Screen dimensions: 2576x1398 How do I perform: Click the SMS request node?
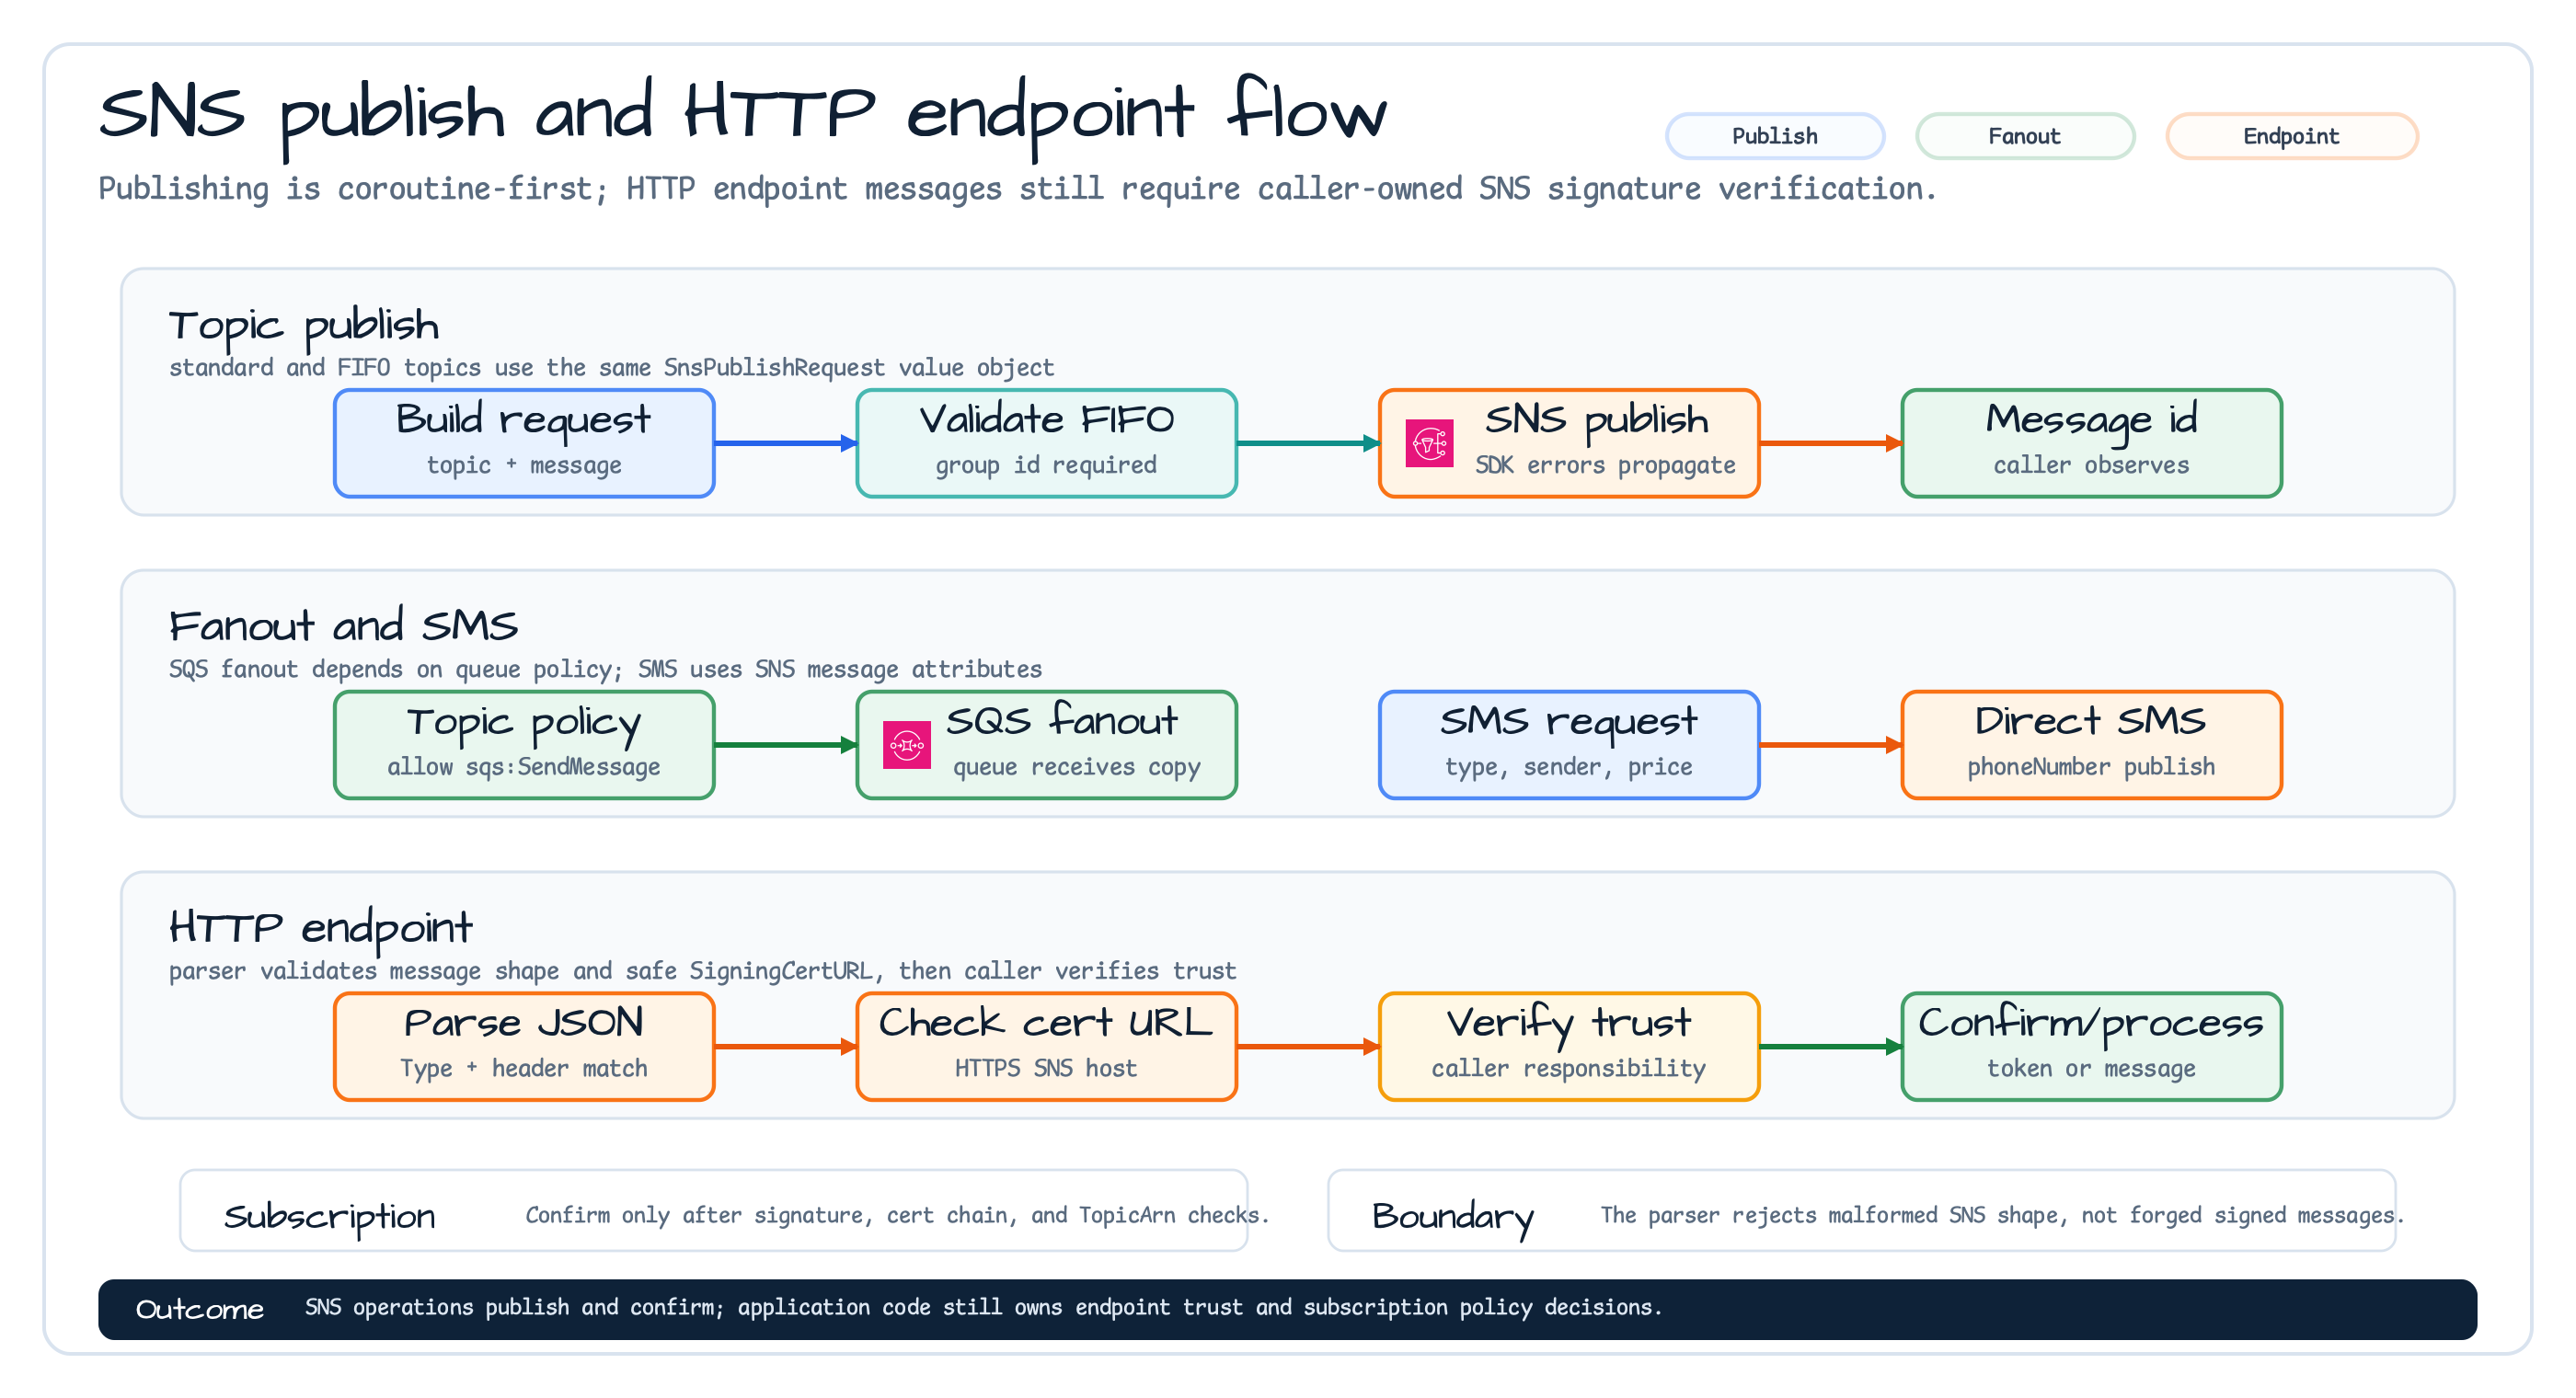1568,745
